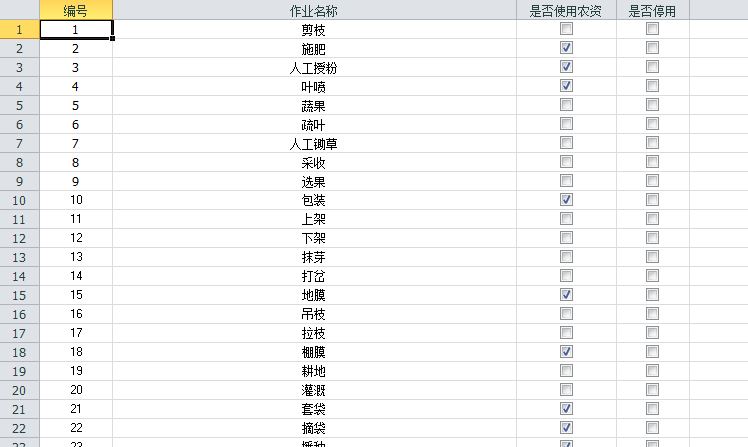
Task: Check 是否使用农资 for 选果 row
Action: click(566, 181)
